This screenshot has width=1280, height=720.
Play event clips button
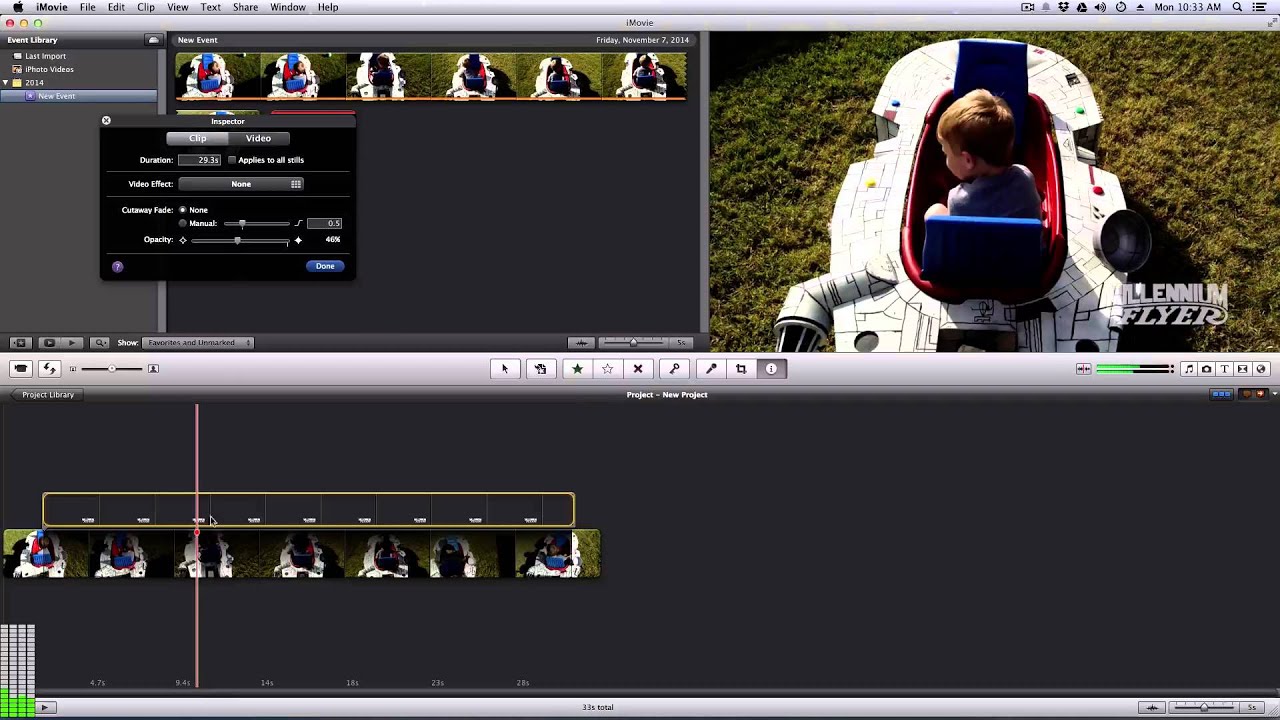pos(71,343)
